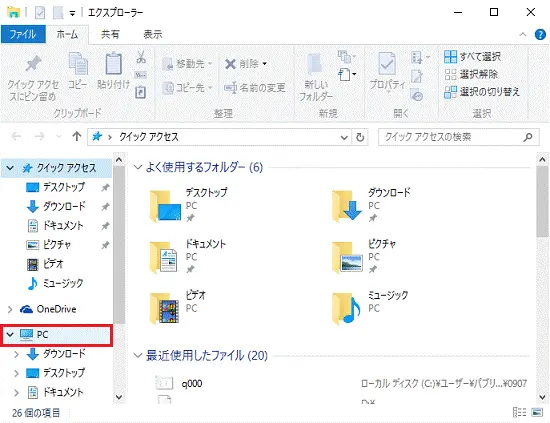
Task: Collapse the PC tree node
Action: [x=10, y=335]
